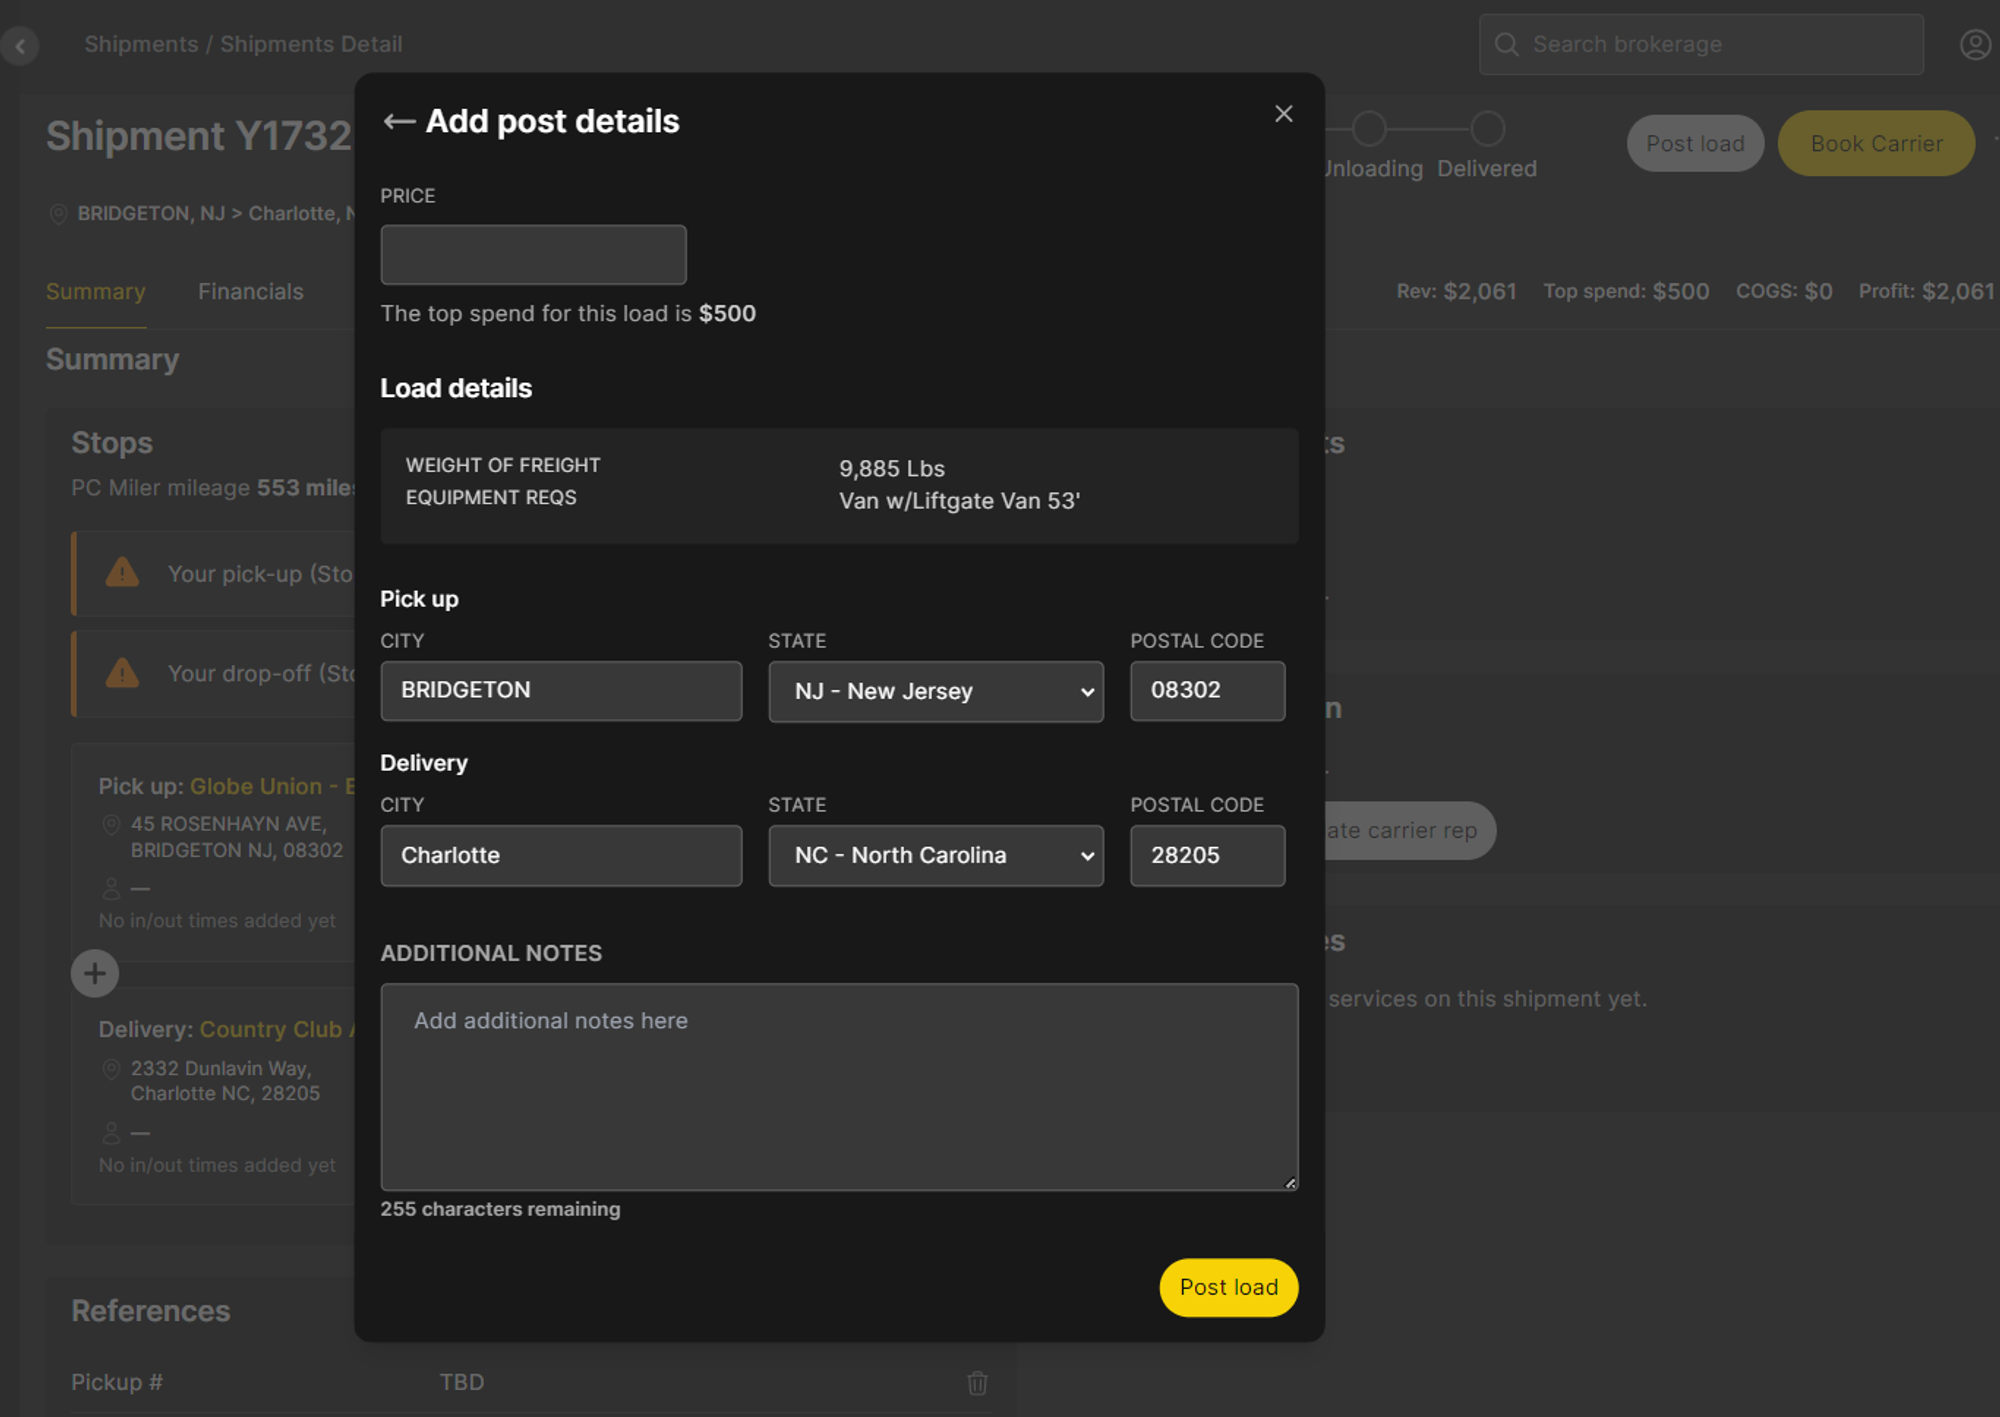Click the Delivery postal code 28205
The image size is (2000, 1417).
click(1207, 855)
